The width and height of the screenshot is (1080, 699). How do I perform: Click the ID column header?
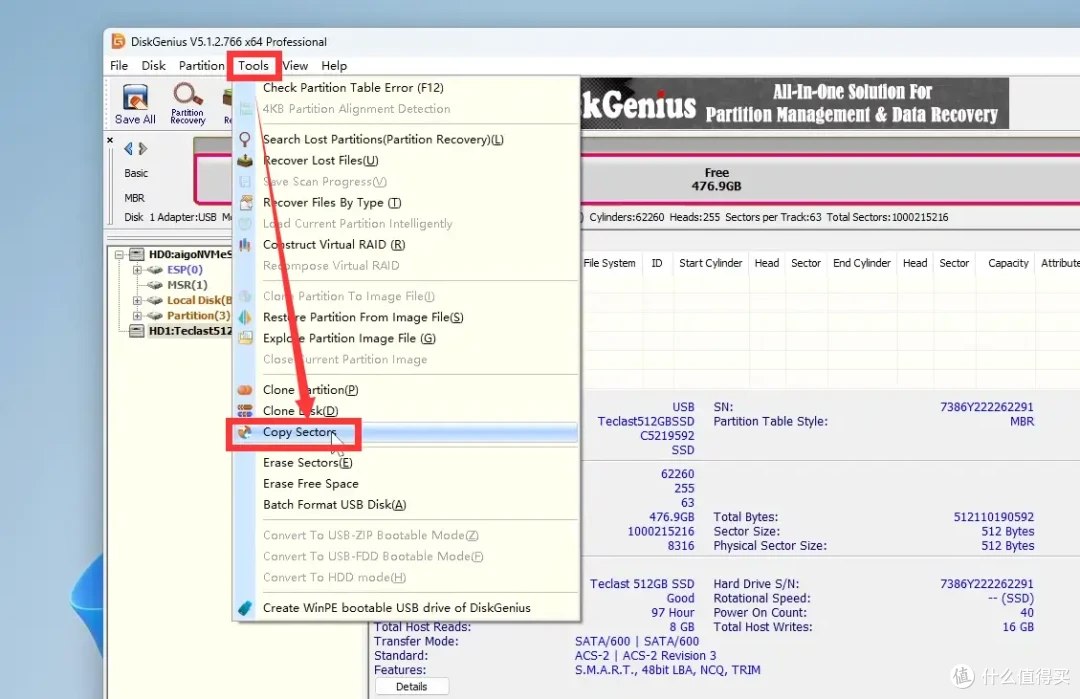657,263
